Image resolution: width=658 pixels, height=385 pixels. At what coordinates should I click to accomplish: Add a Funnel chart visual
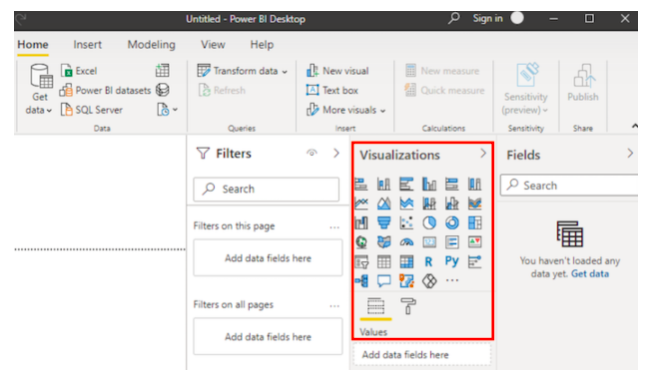point(384,223)
